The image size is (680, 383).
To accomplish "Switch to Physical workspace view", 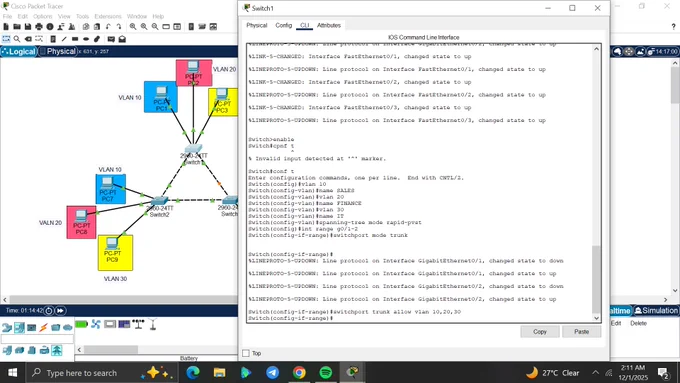I will 58,51.
